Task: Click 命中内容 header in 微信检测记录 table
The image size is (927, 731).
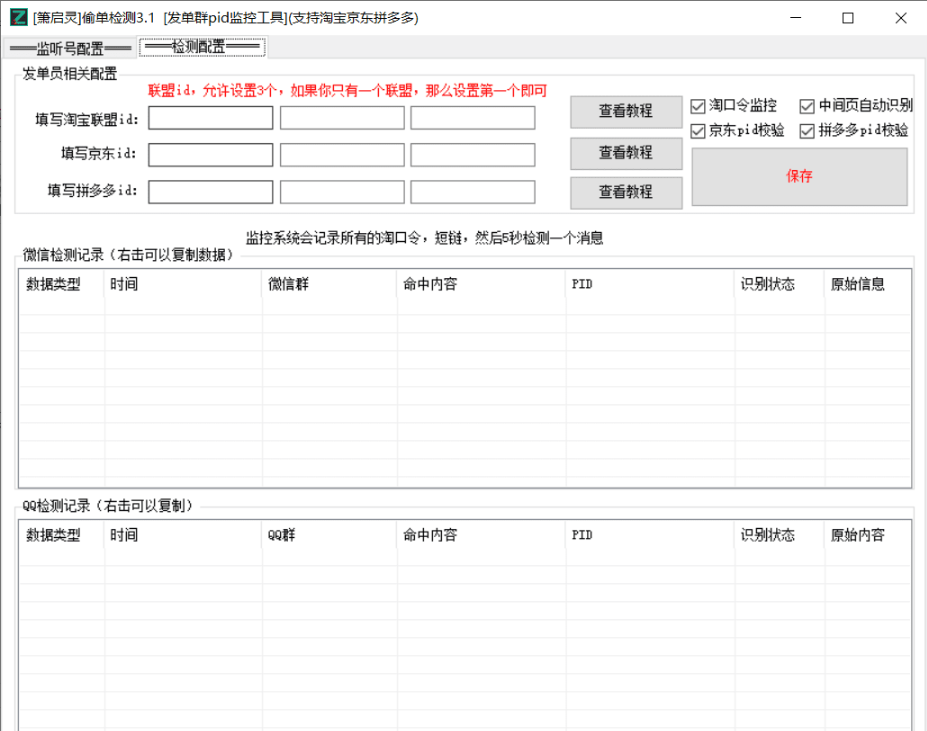Action: point(481,284)
